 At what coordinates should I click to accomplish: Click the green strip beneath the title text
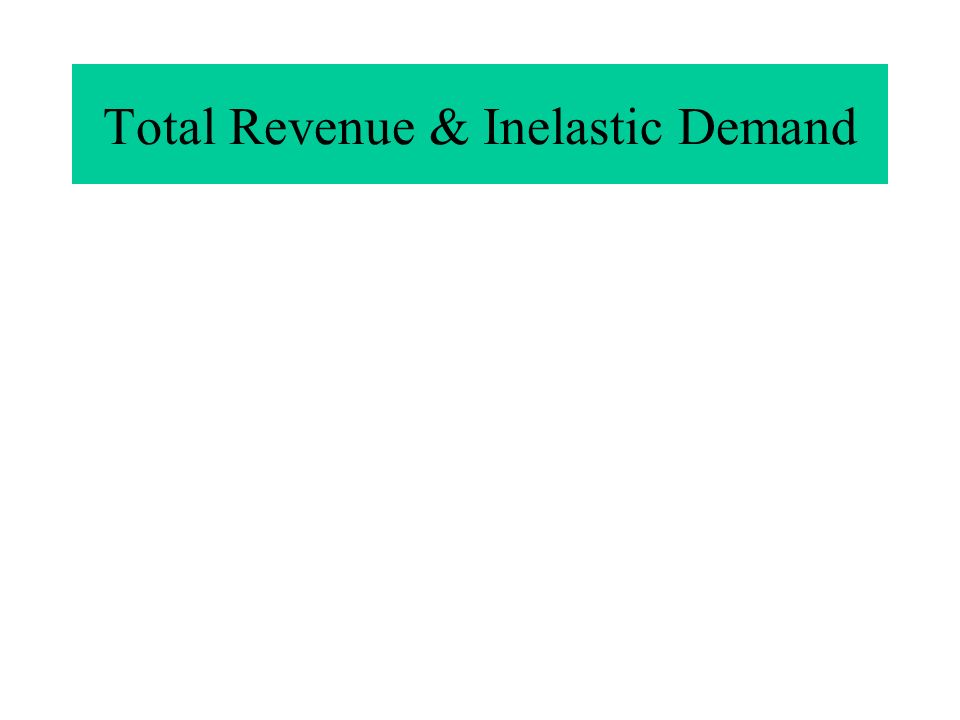click(x=480, y=166)
